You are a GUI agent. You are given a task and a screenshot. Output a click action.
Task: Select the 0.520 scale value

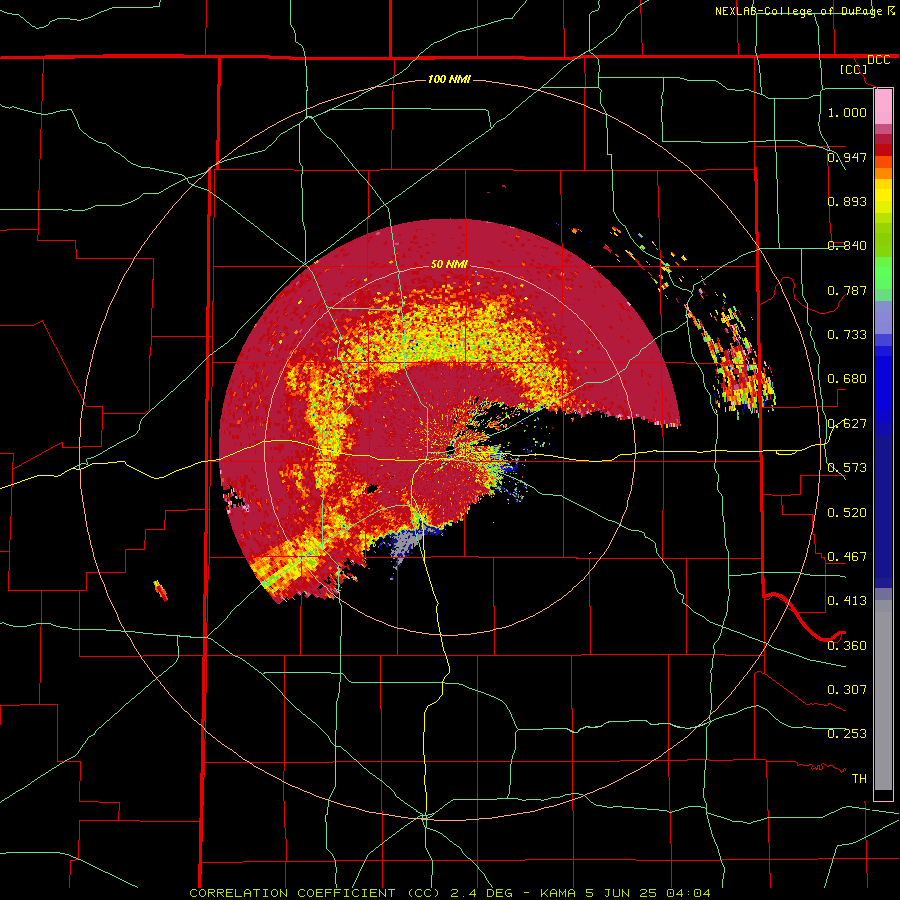click(x=847, y=512)
